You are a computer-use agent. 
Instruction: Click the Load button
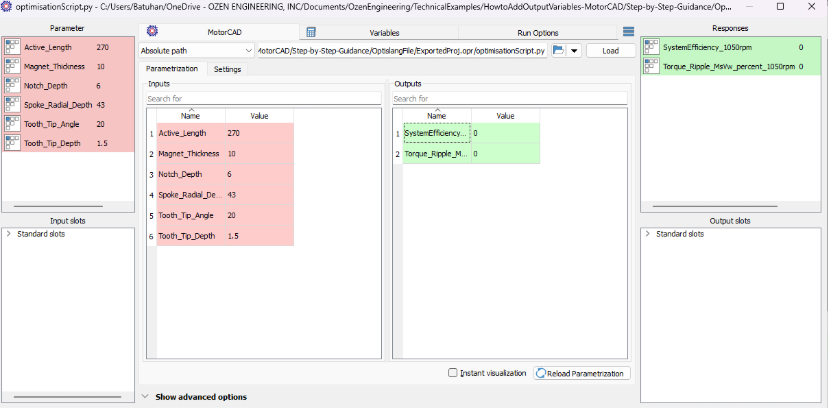click(609, 50)
